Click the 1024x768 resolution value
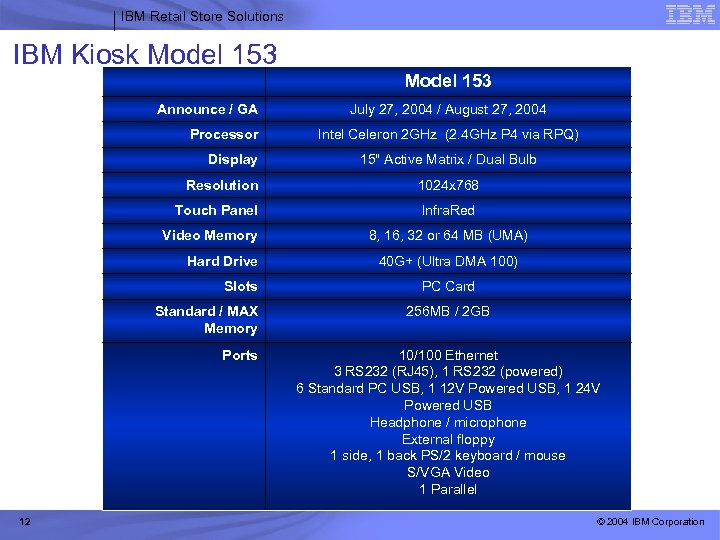Image resolution: width=720 pixels, height=540 pixels. [448, 185]
